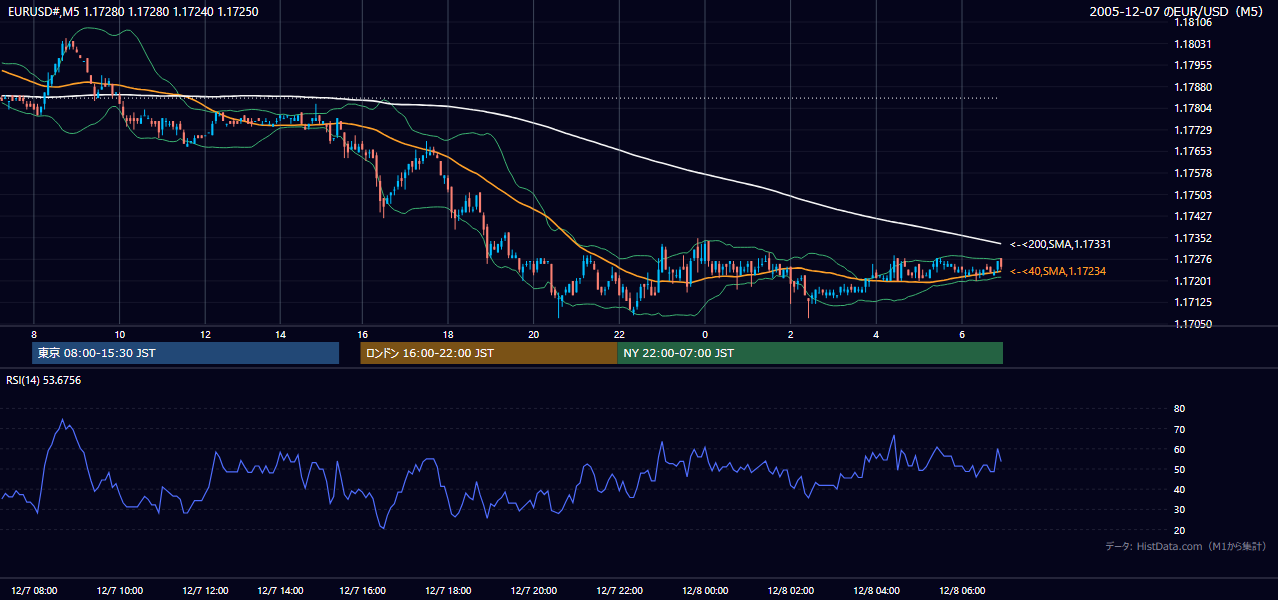Image resolution: width=1278 pixels, height=600 pixels.
Task: Click price axis value 1.17804
Action: 1192,108
